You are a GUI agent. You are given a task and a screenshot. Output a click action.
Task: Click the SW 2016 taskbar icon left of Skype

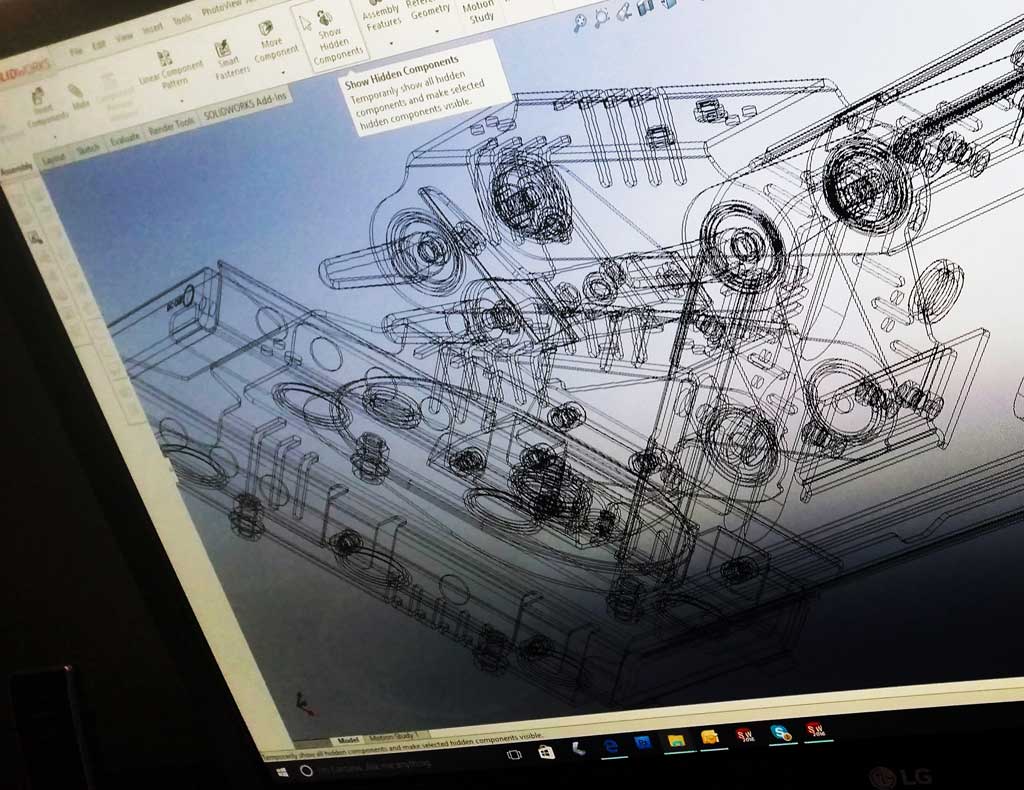click(745, 736)
